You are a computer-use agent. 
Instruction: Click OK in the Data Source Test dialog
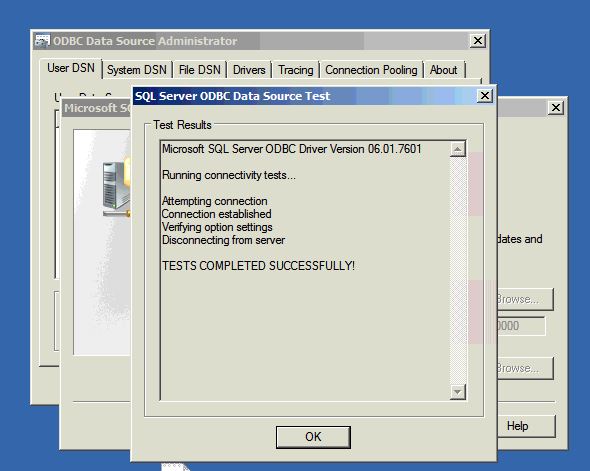(313, 437)
